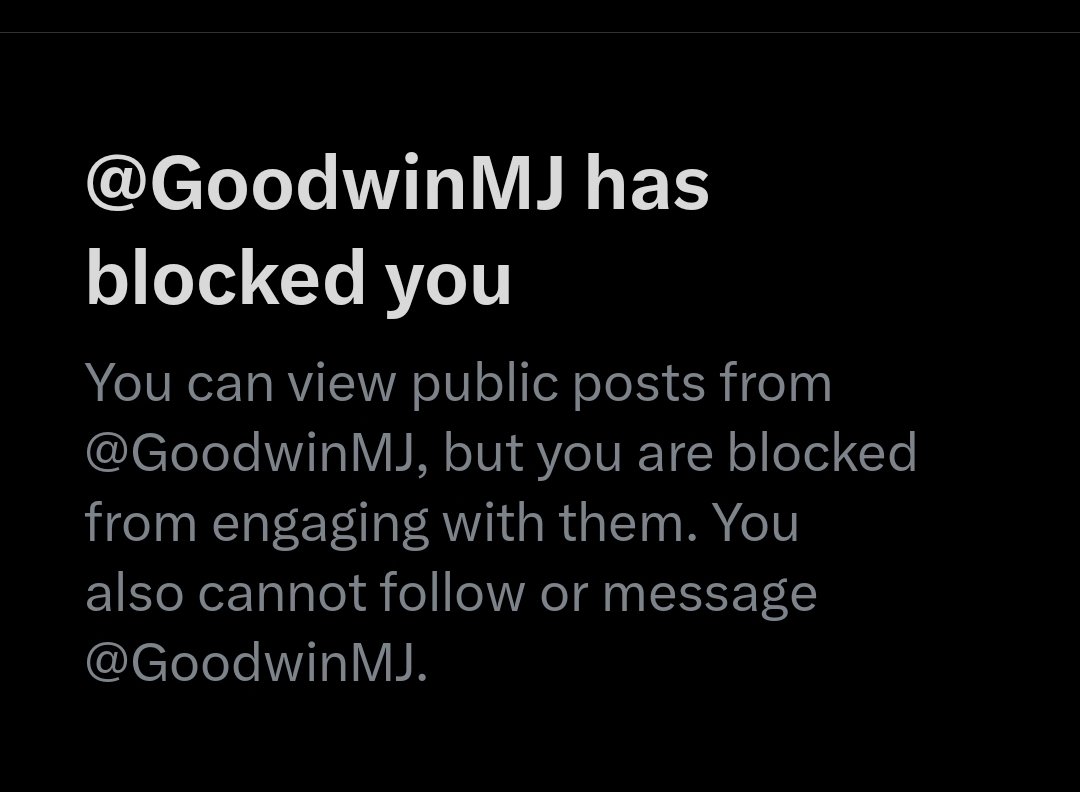Click the words "blocked you" in the heading
Image resolution: width=1080 pixels, height=792 pixels.
[x=298, y=279]
